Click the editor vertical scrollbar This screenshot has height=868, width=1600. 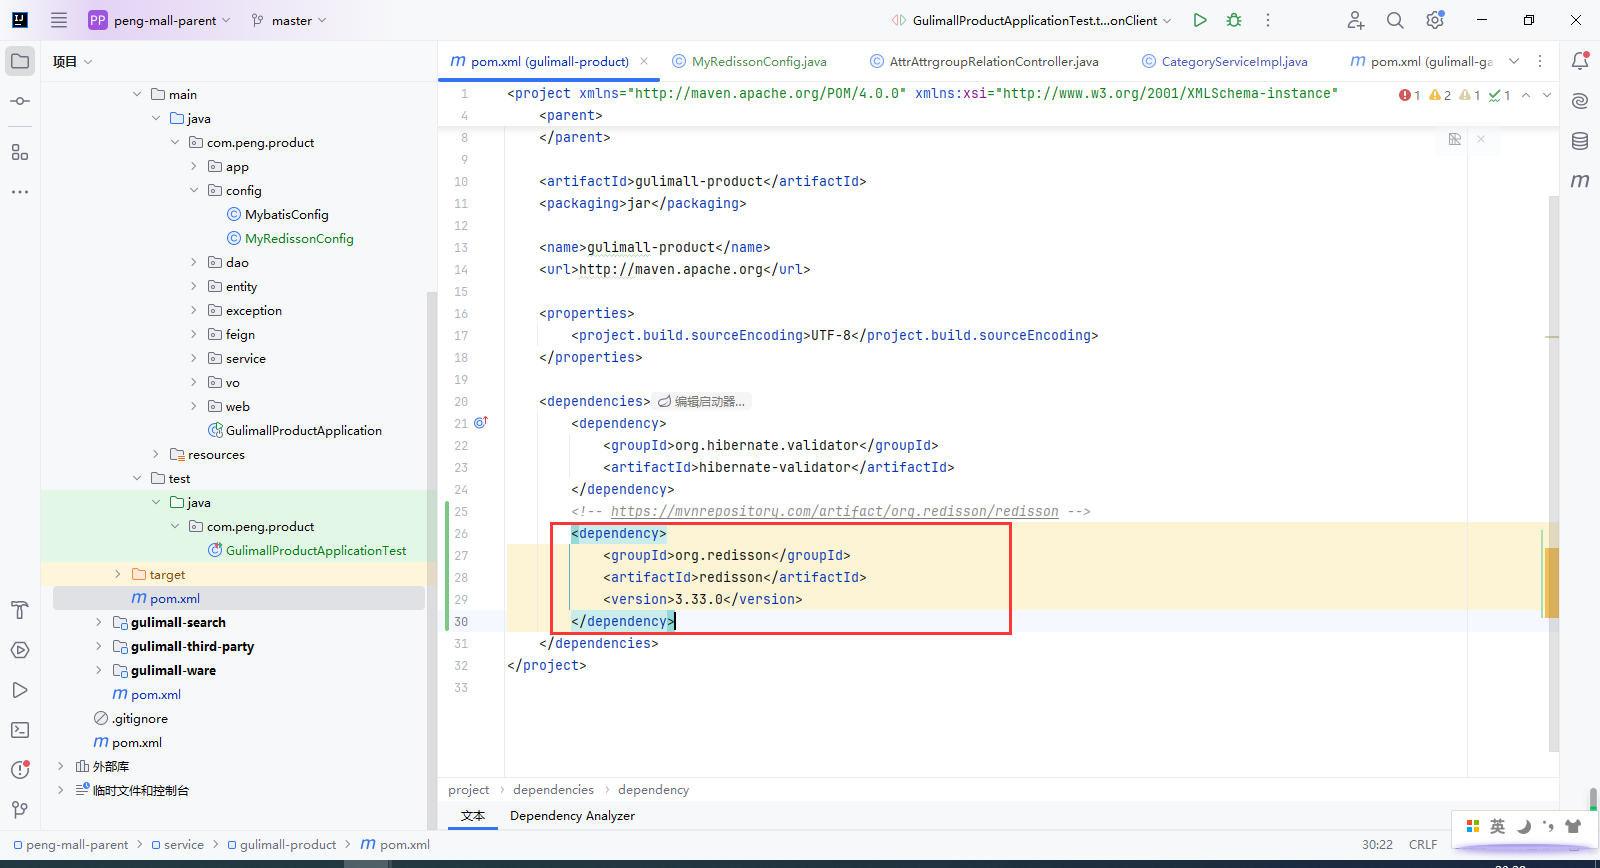coord(1553,474)
